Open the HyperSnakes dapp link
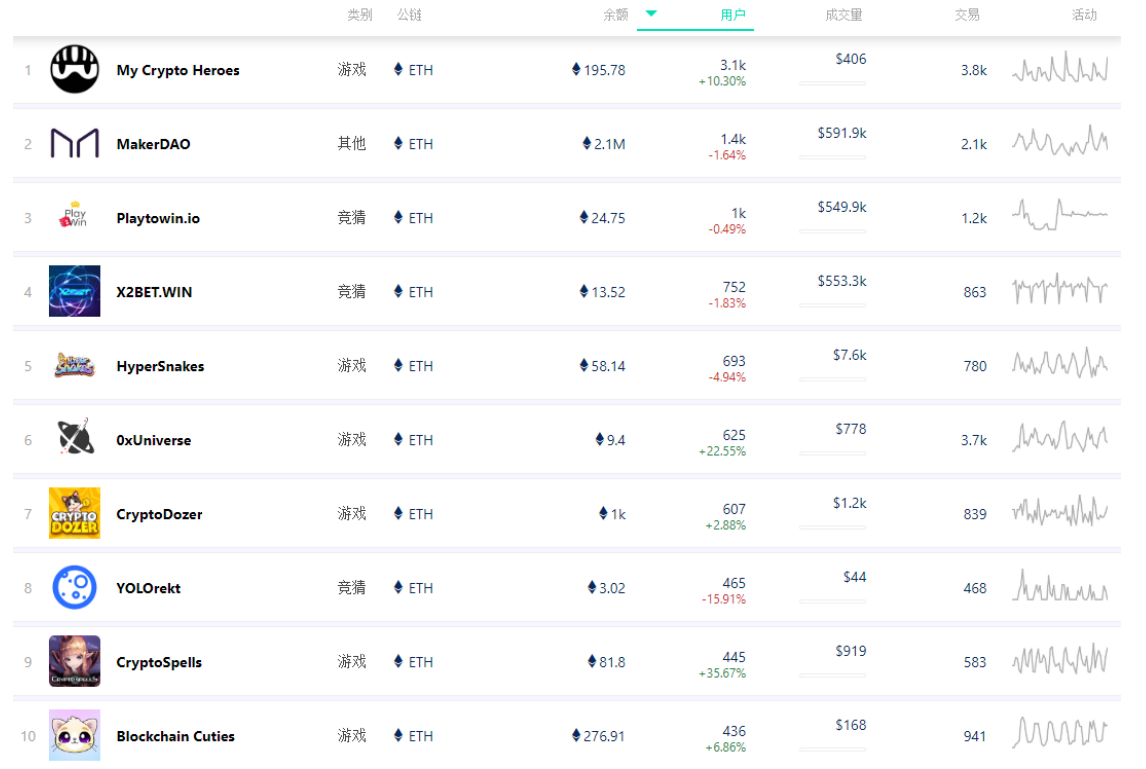The width and height of the screenshot is (1146, 769). [160, 366]
